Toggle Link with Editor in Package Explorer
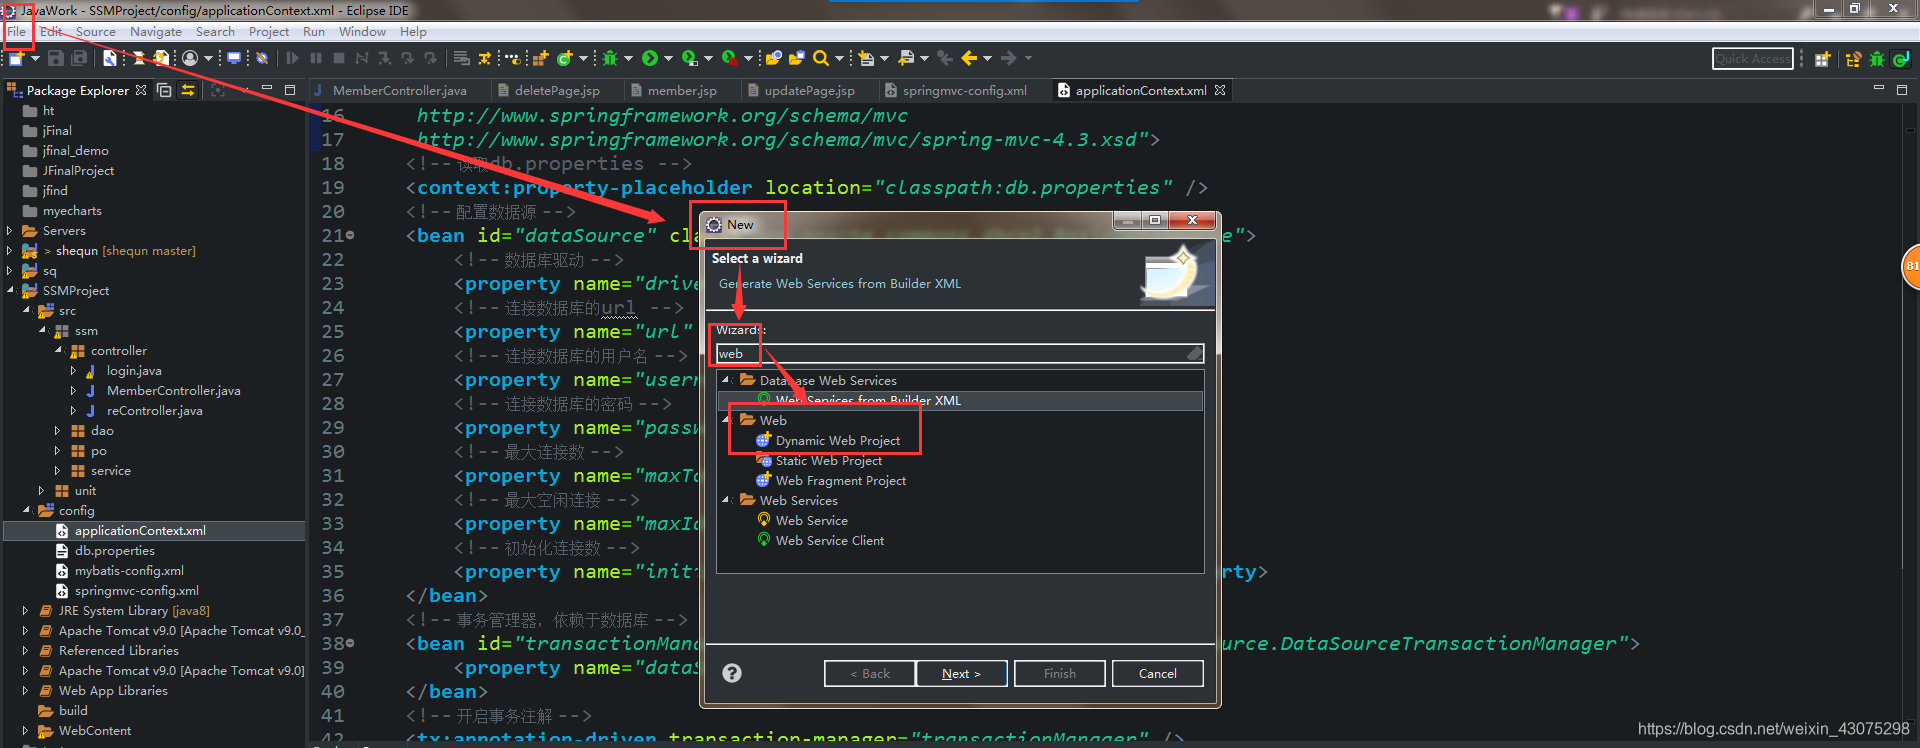Viewport: 1920px width, 748px height. pyautogui.click(x=187, y=90)
